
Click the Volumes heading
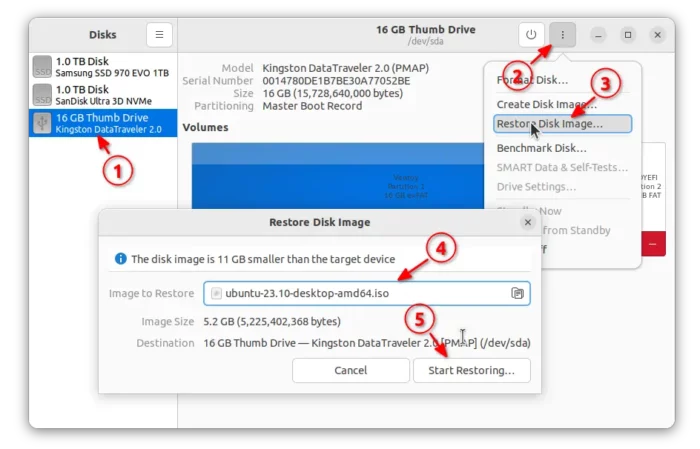pyautogui.click(x=205, y=128)
